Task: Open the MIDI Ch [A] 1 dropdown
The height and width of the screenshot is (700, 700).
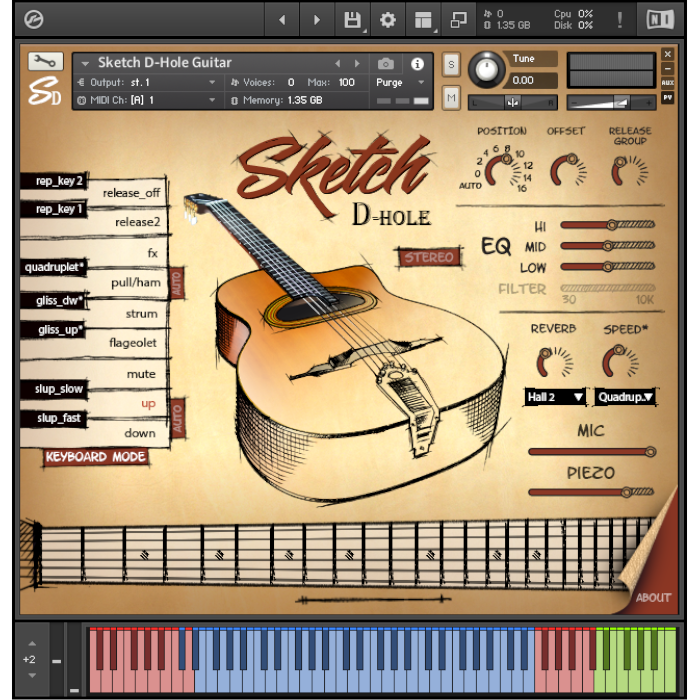Action: pos(147,100)
